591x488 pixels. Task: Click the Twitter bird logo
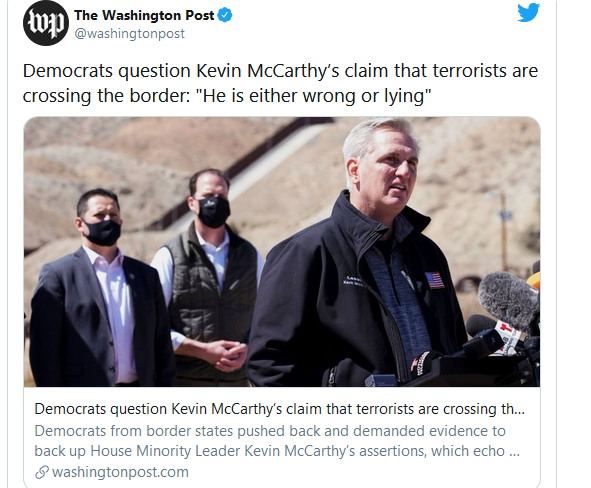pos(528,12)
